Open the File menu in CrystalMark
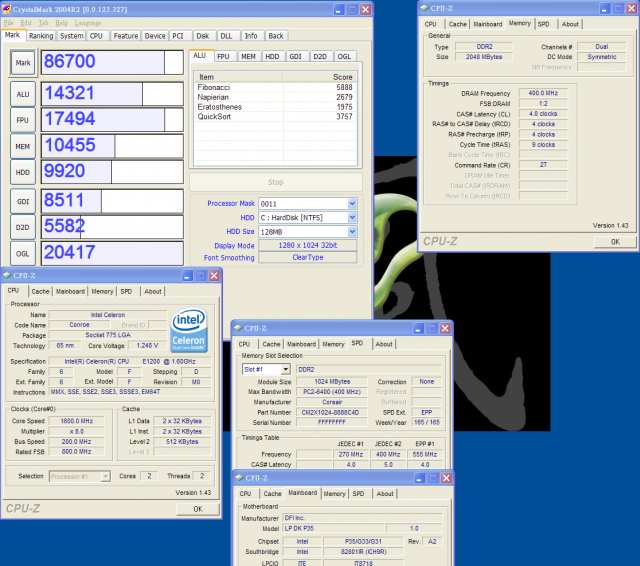This screenshot has width=640, height=566. point(8,23)
